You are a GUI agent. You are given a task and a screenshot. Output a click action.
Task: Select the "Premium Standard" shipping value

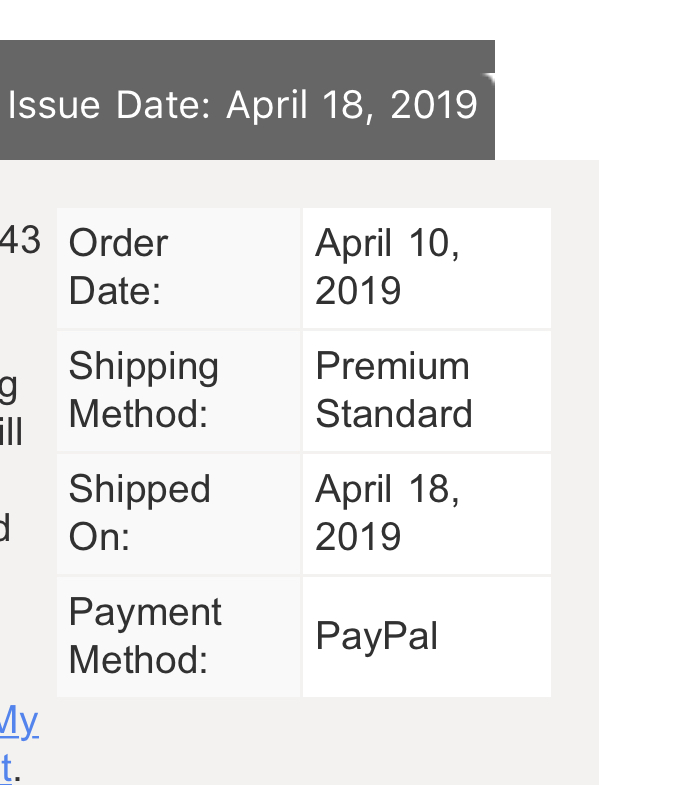point(427,391)
